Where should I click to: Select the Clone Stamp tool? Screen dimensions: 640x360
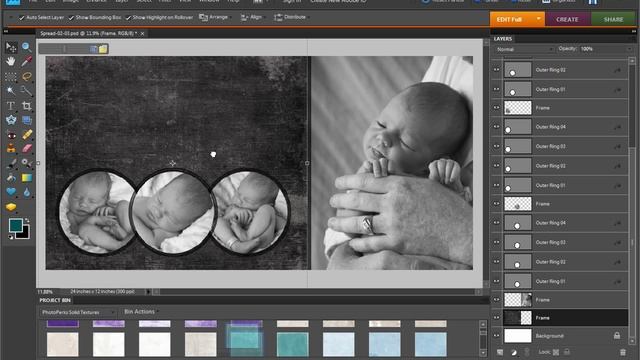11,149
